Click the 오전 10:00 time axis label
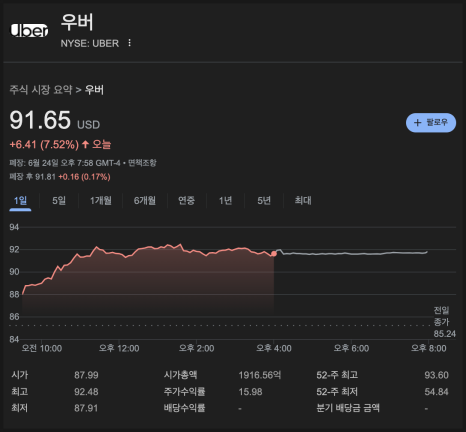Viewport: 466px width, 432px height. click(42, 348)
